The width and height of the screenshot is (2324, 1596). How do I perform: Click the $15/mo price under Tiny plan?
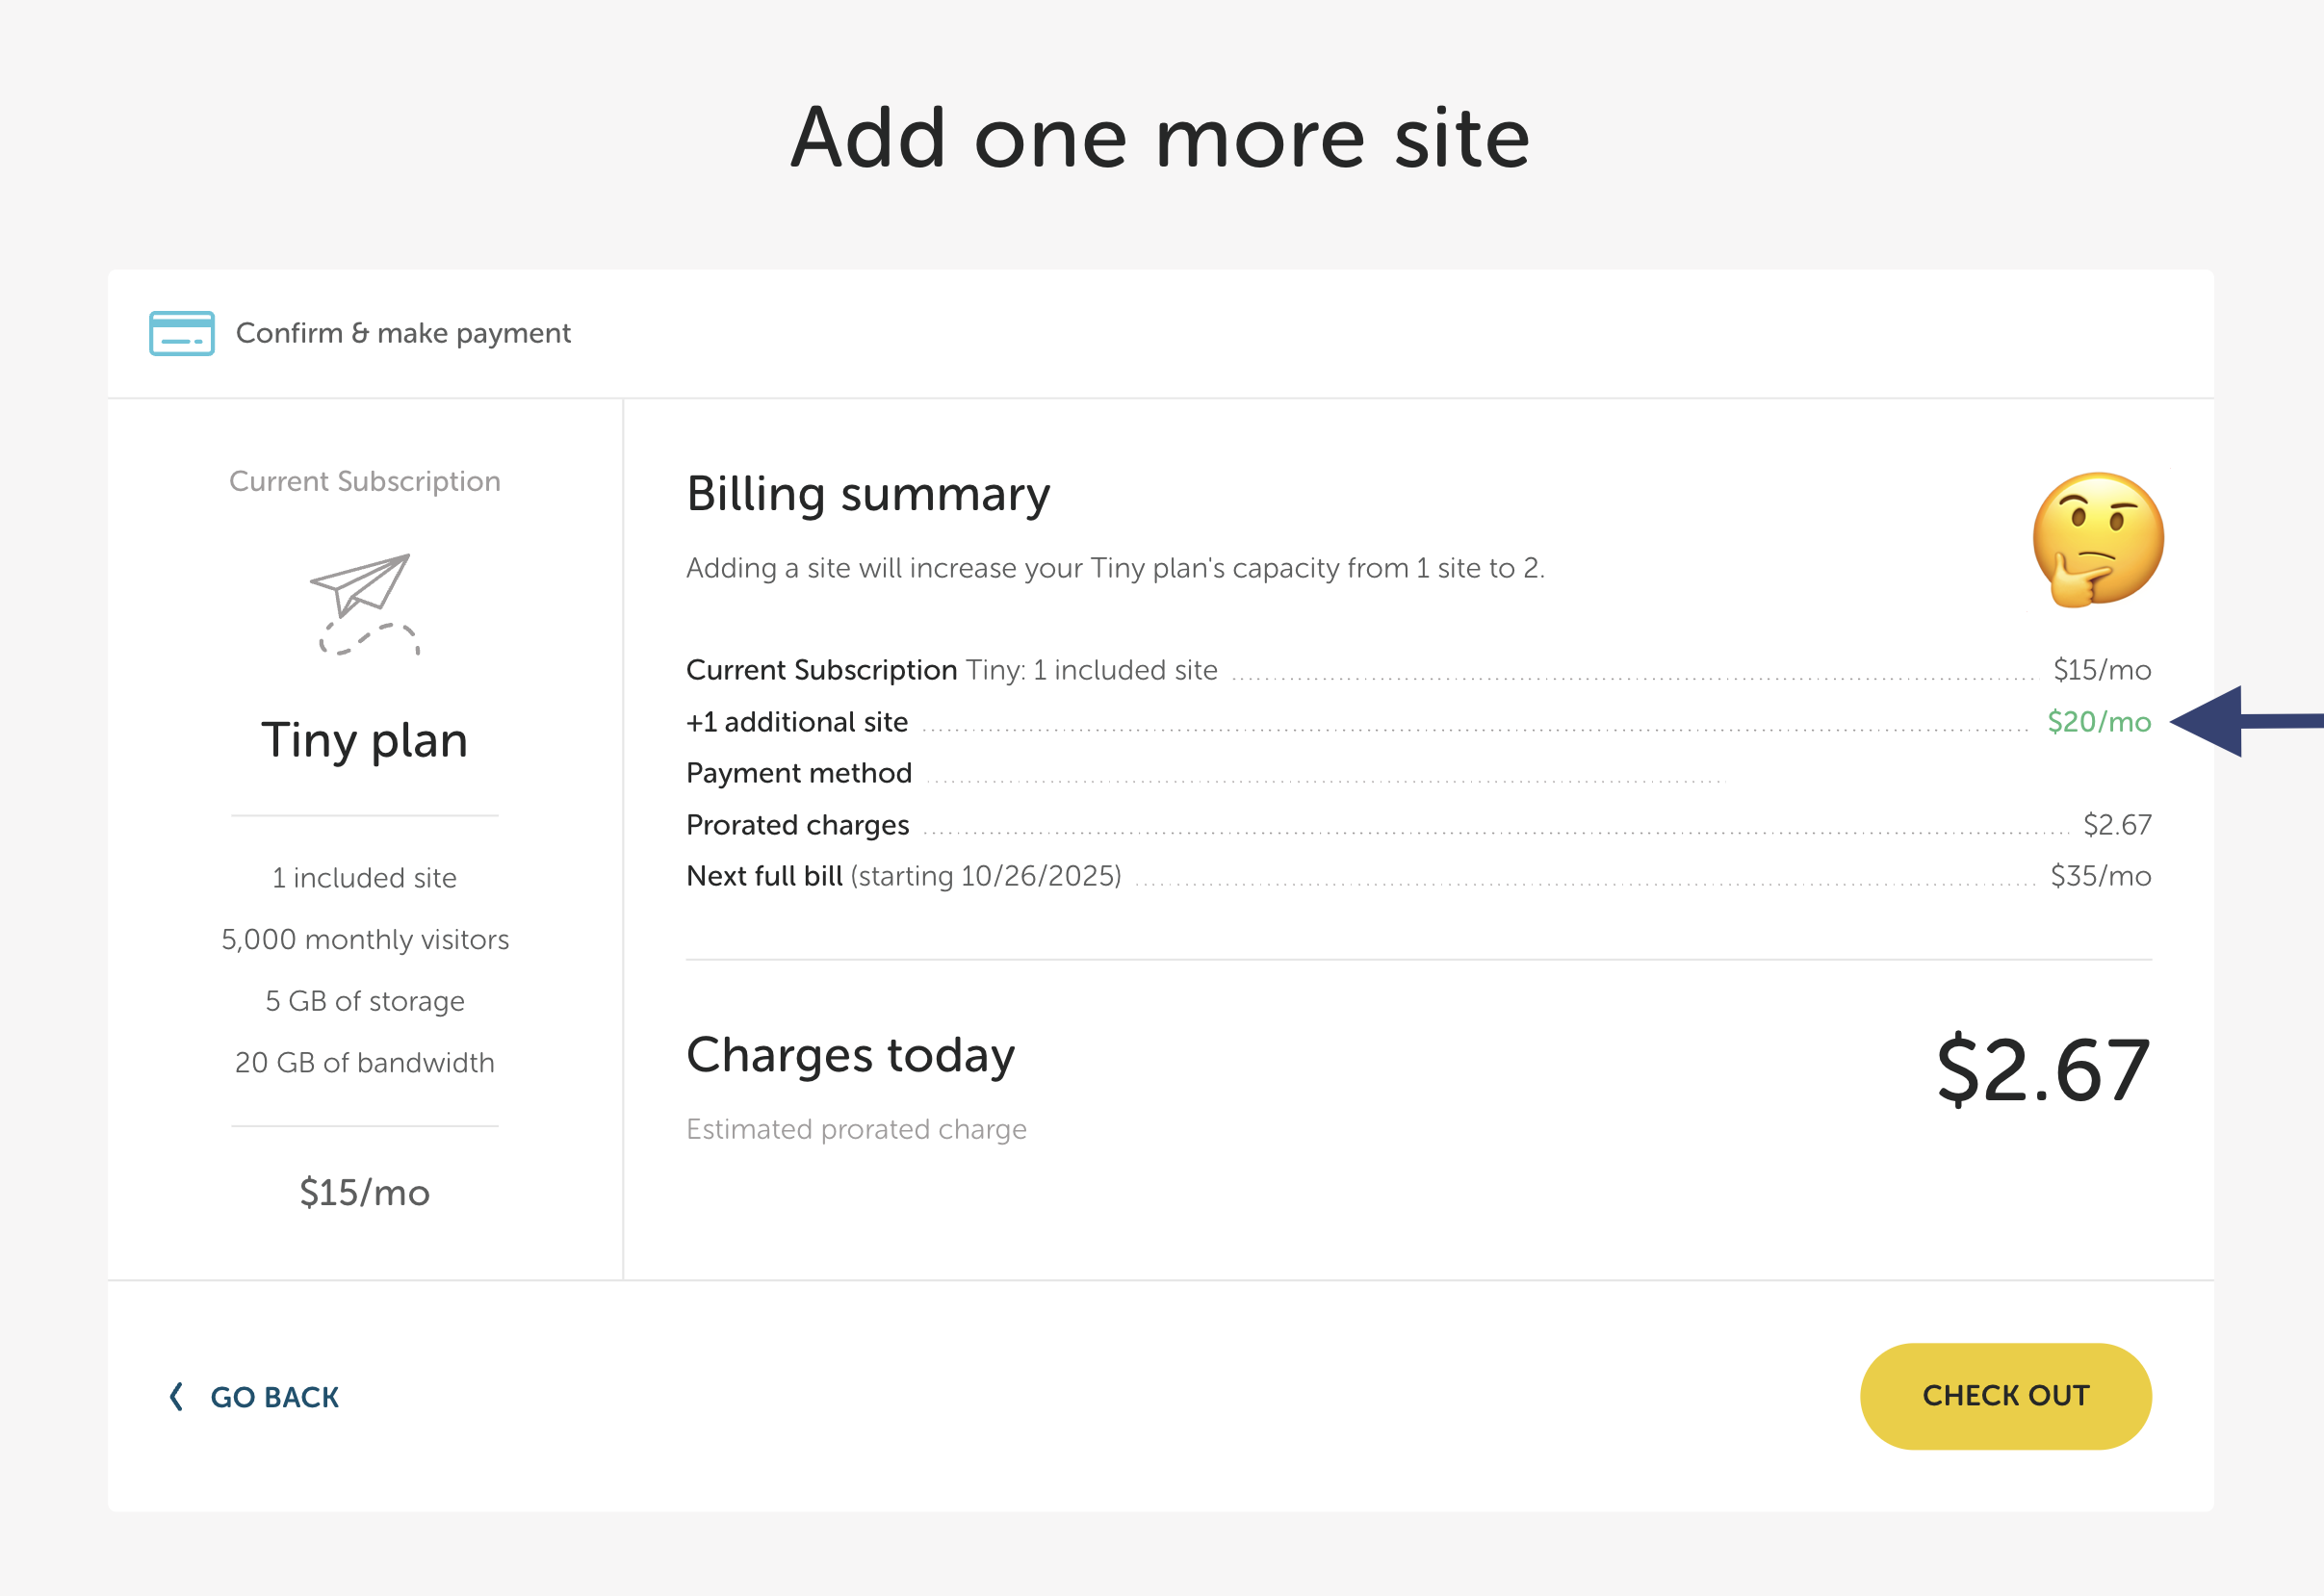point(364,1192)
